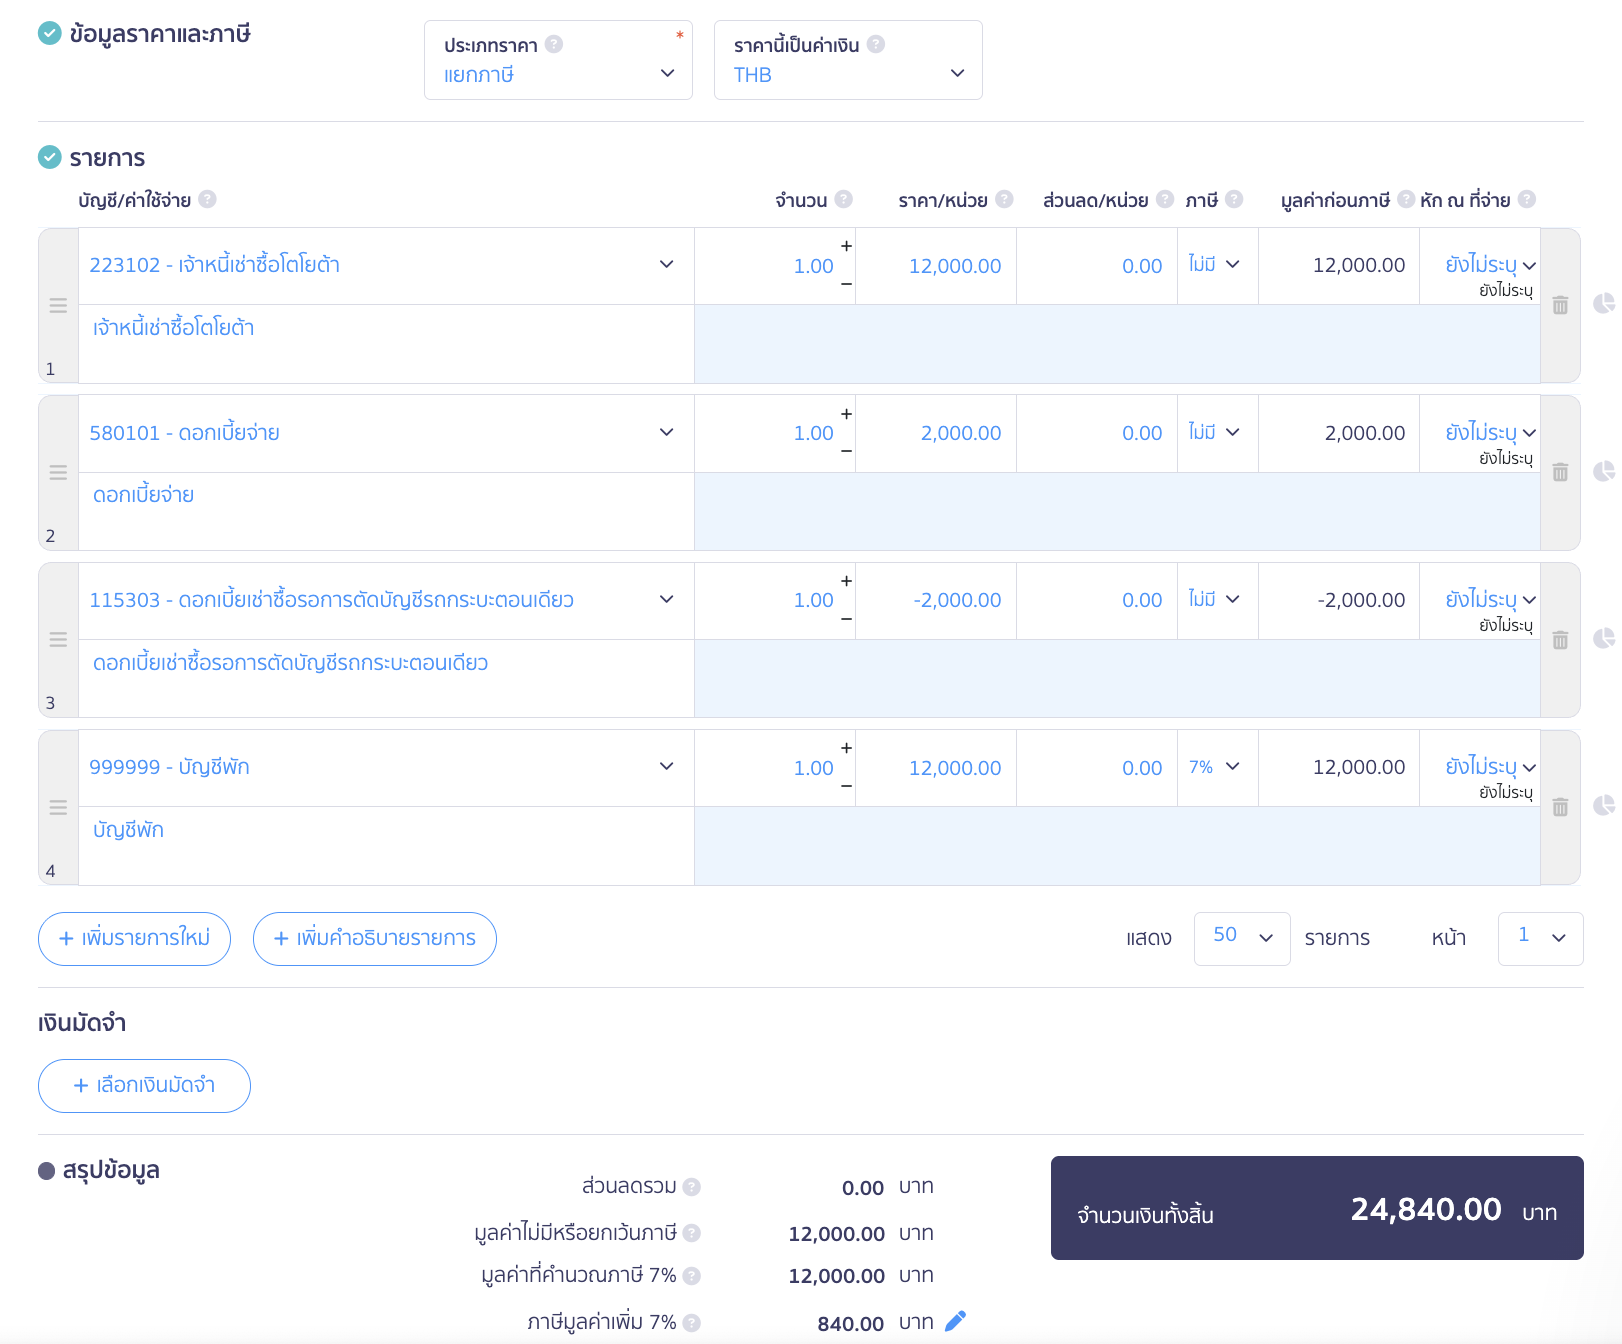Delete row 223102 with its trash icon
The image size is (1622, 1344).
1560,305
